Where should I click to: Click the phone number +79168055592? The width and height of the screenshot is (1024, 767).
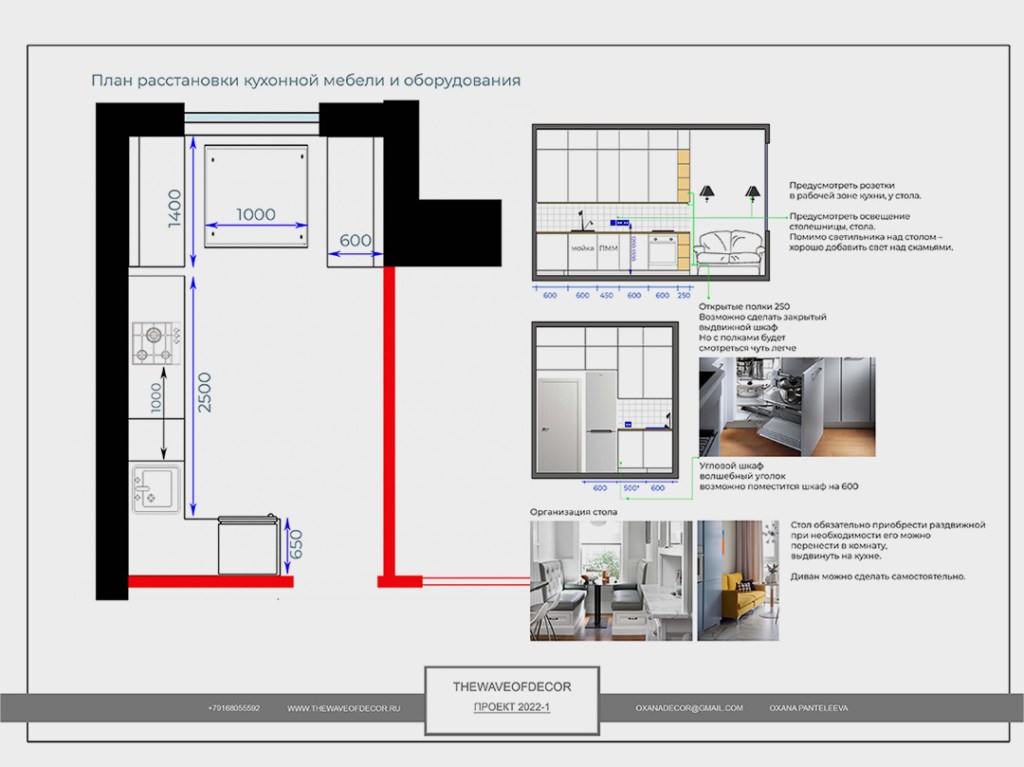coord(234,708)
